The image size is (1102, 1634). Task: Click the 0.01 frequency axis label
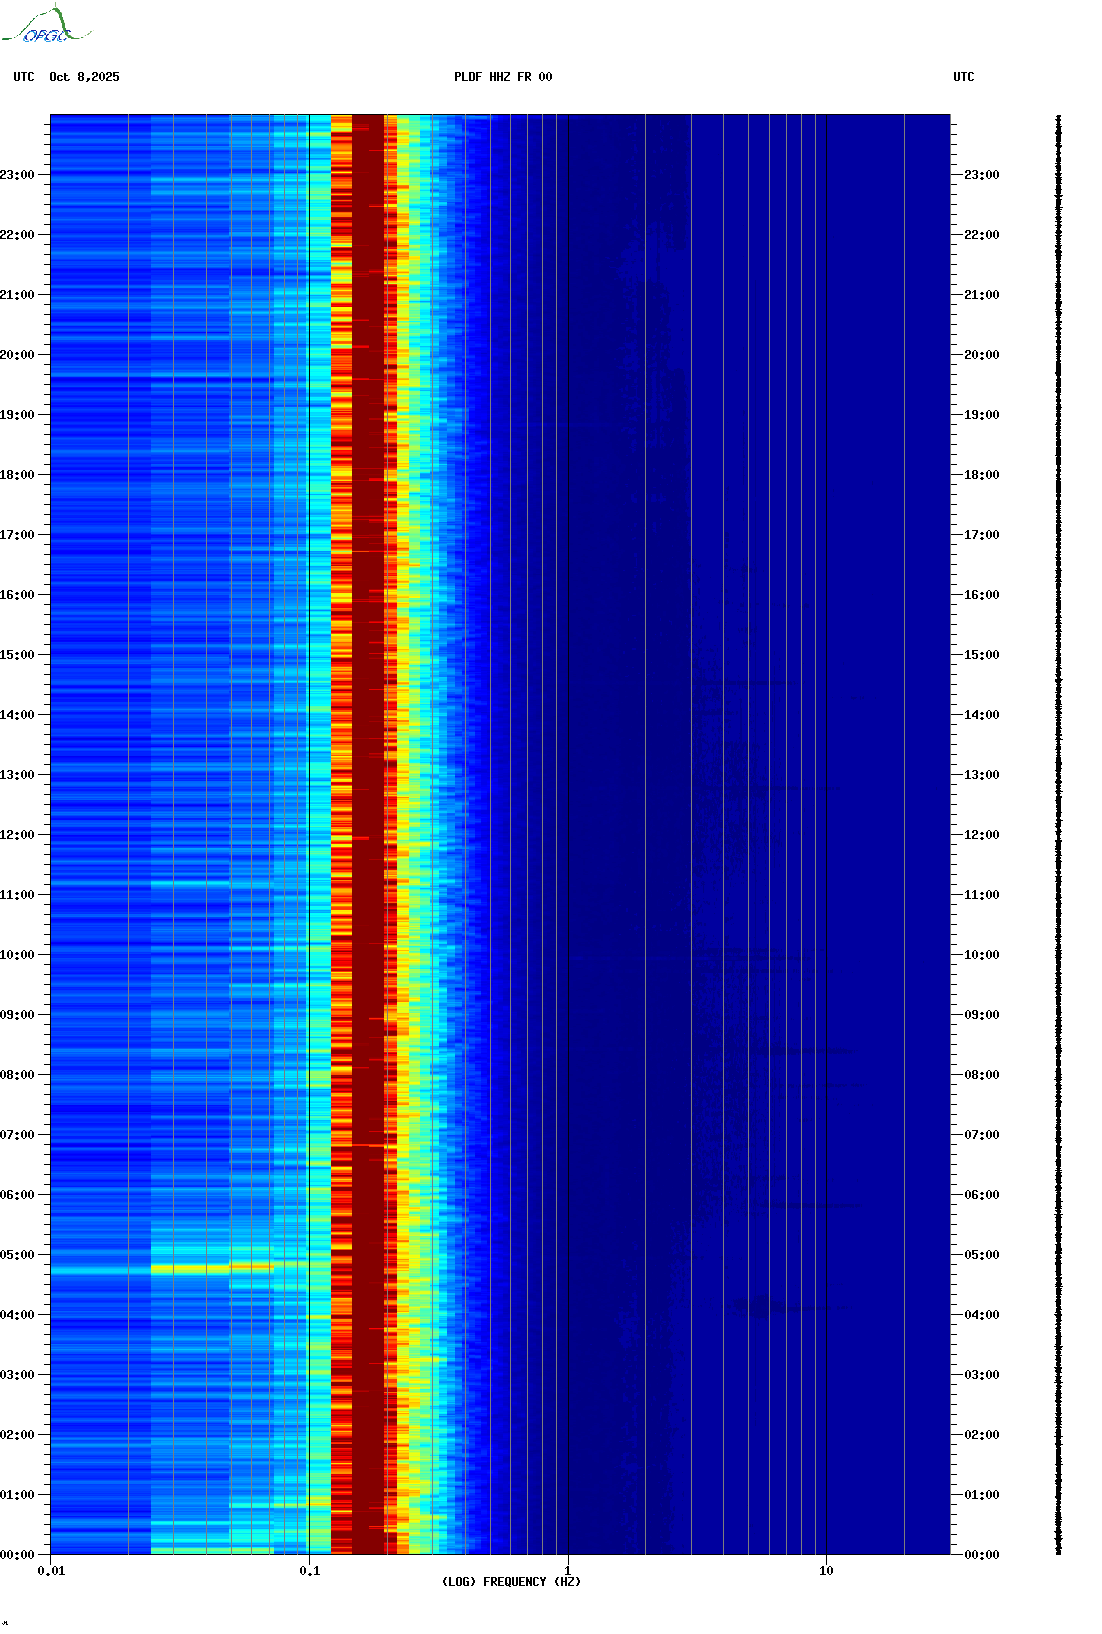(51, 1571)
